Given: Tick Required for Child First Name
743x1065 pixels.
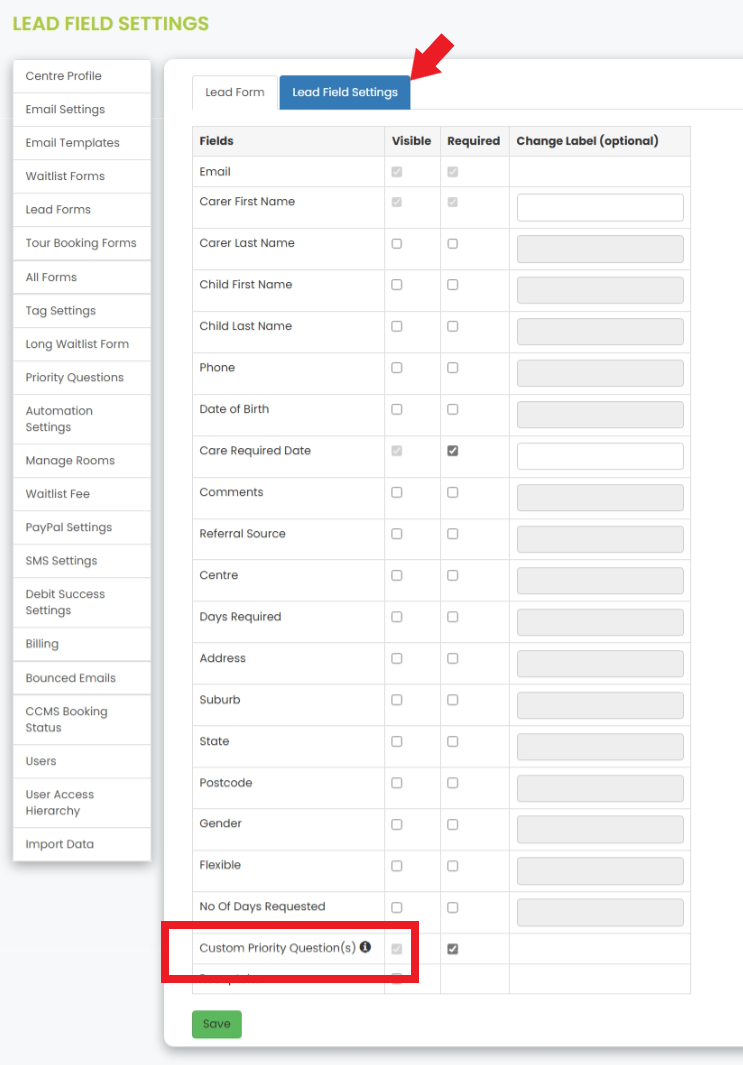Looking at the screenshot, I should point(452,285).
